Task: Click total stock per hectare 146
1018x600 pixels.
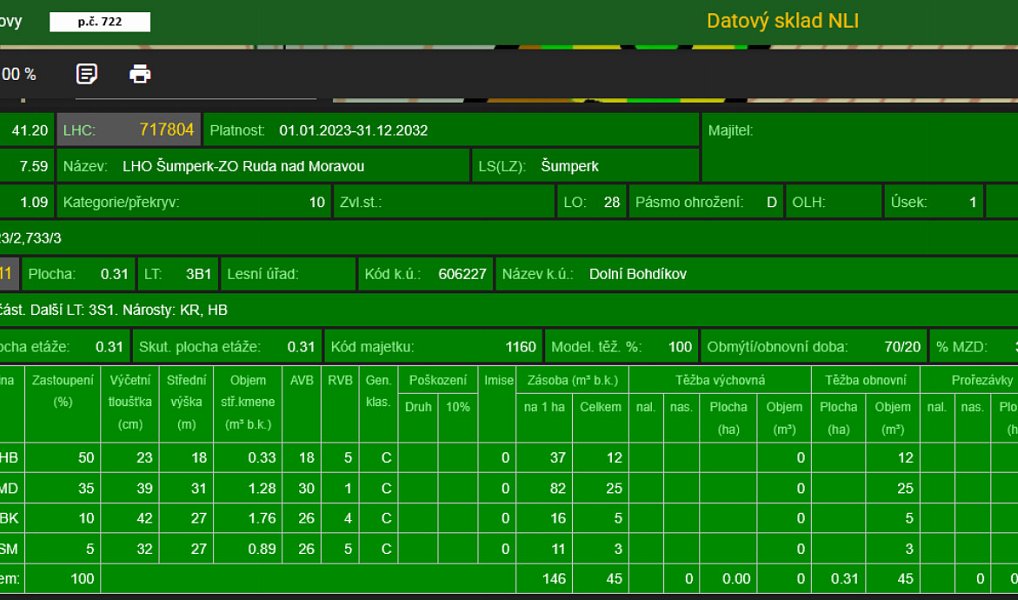Action: point(554,579)
